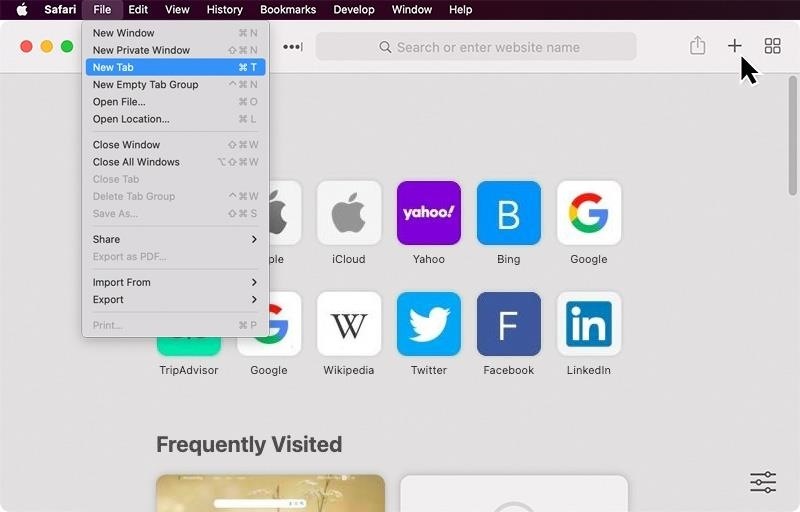The width and height of the screenshot is (800, 512).
Task: Open the second Frequently Visited thumbnail
Action: click(x=514, y=493)
